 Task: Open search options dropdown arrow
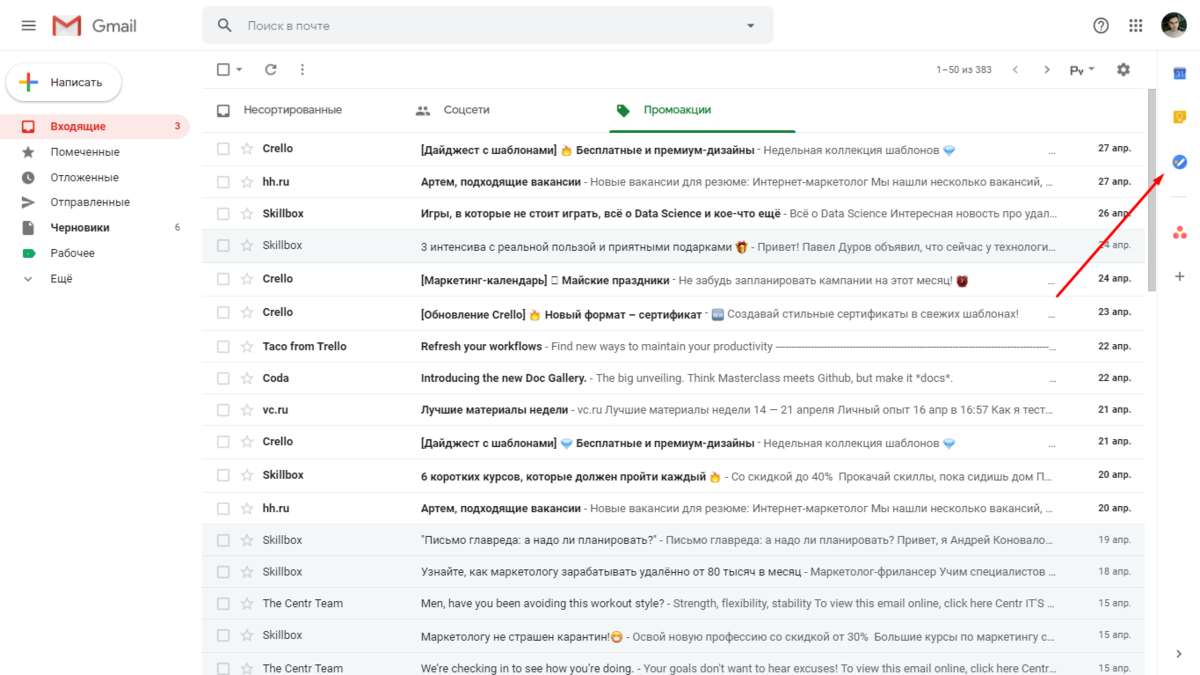(751, 25)
